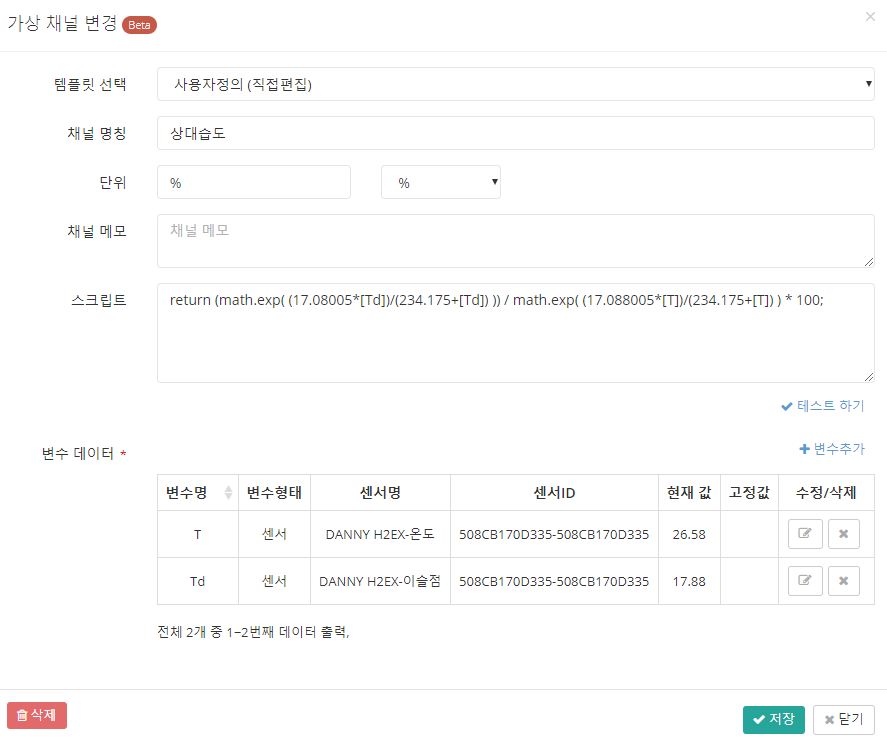
Task: Open the unit % dropdown selector
Action: (x=441, y=182)
